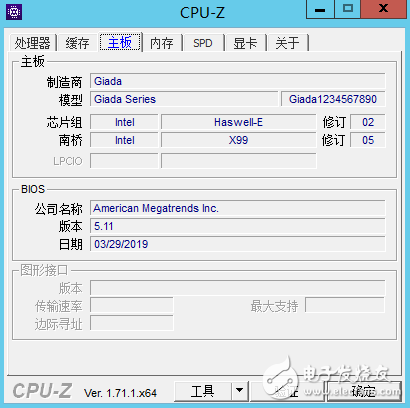Viewport: 410px width, 408px height.
Task: Open the 关于 tab
Action: coord(287,43)
